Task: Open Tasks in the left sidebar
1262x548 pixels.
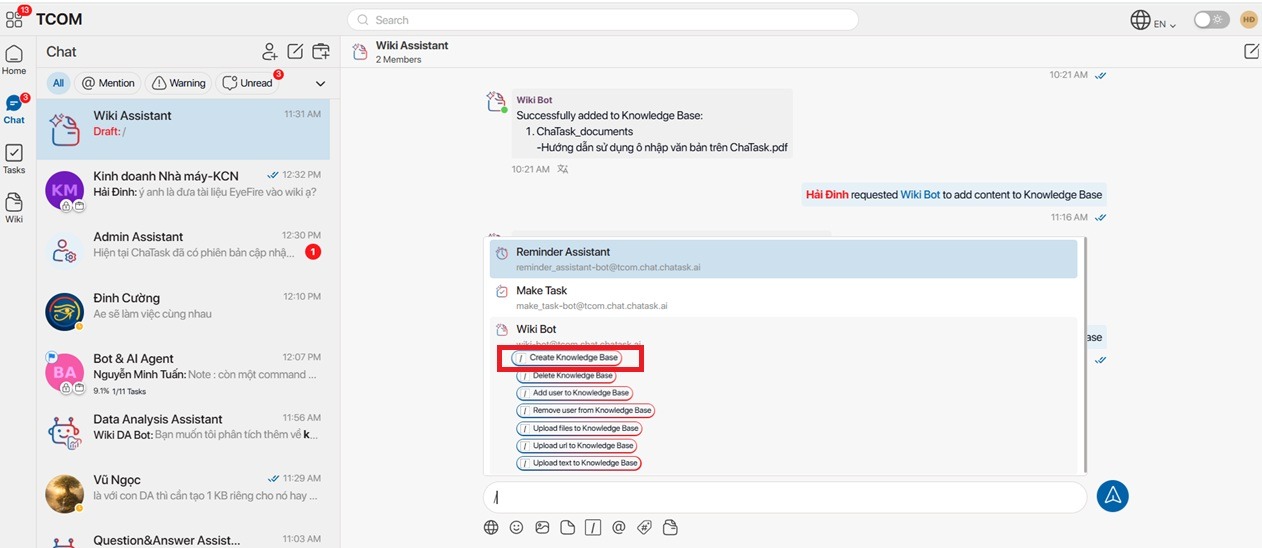Action: [14, 159]
